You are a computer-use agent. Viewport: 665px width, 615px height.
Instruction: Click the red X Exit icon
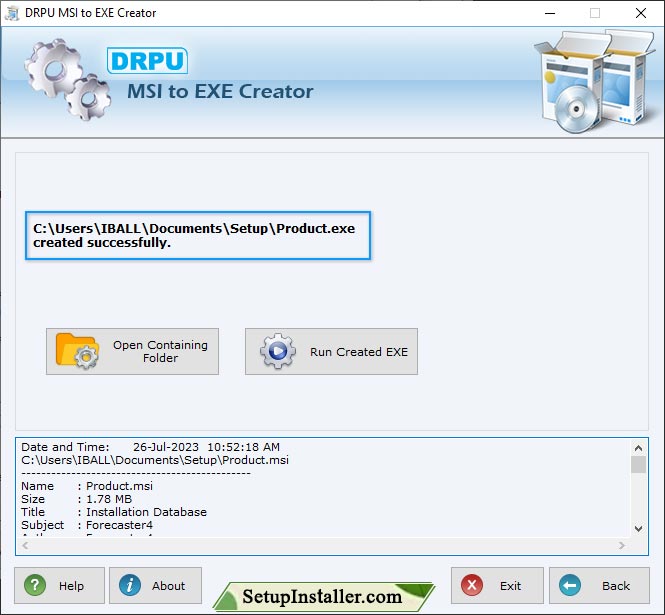[472, 585]
